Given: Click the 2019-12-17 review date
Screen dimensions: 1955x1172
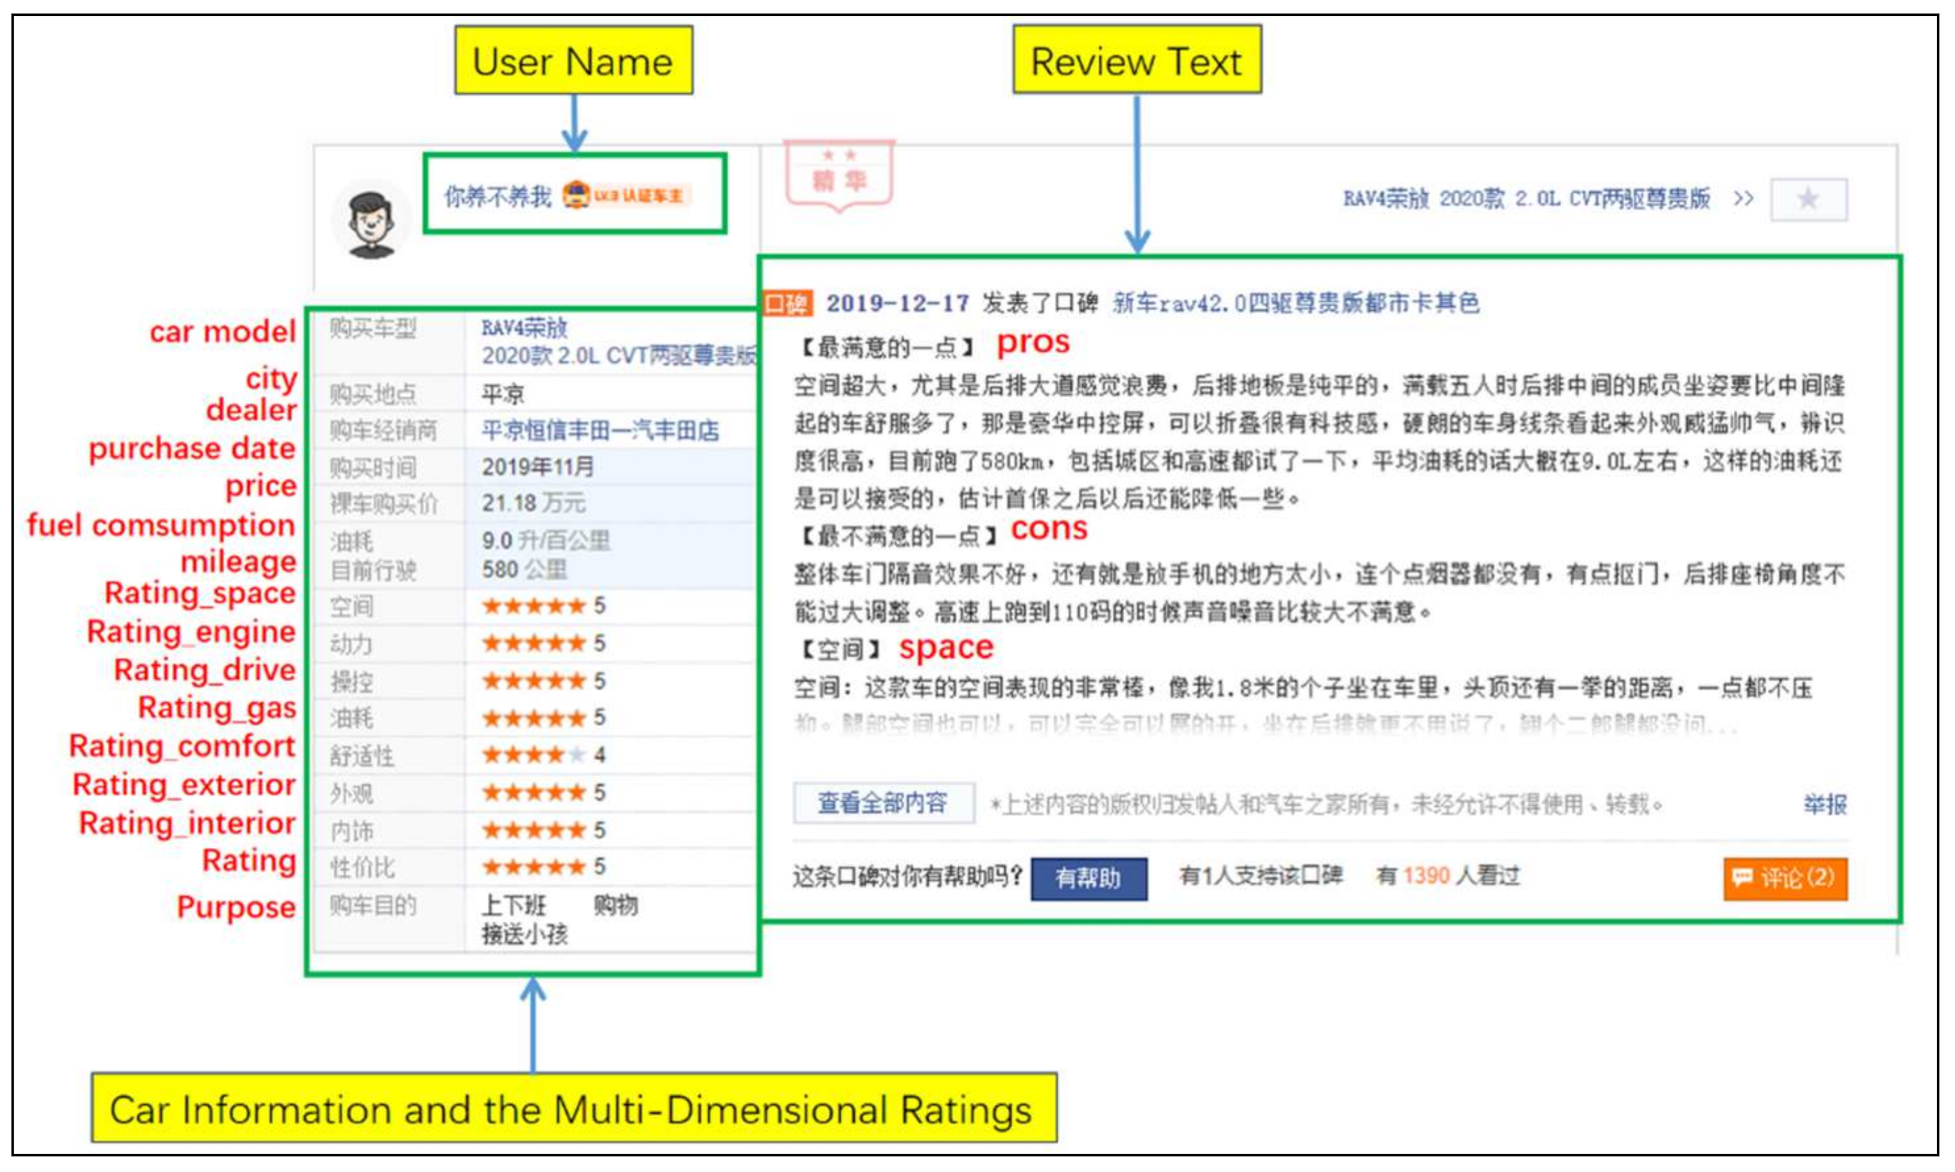Looking at the screenshot, I should pyautogui.click(x=897, y=303).
